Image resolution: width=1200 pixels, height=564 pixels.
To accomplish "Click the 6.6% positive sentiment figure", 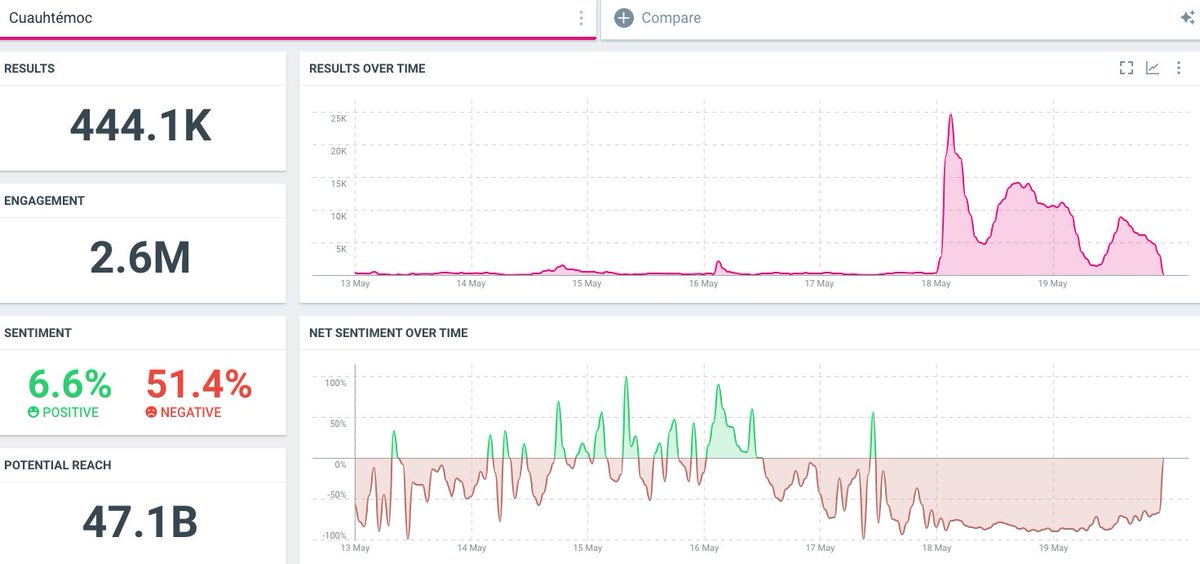I will click(x=70, y=384).
